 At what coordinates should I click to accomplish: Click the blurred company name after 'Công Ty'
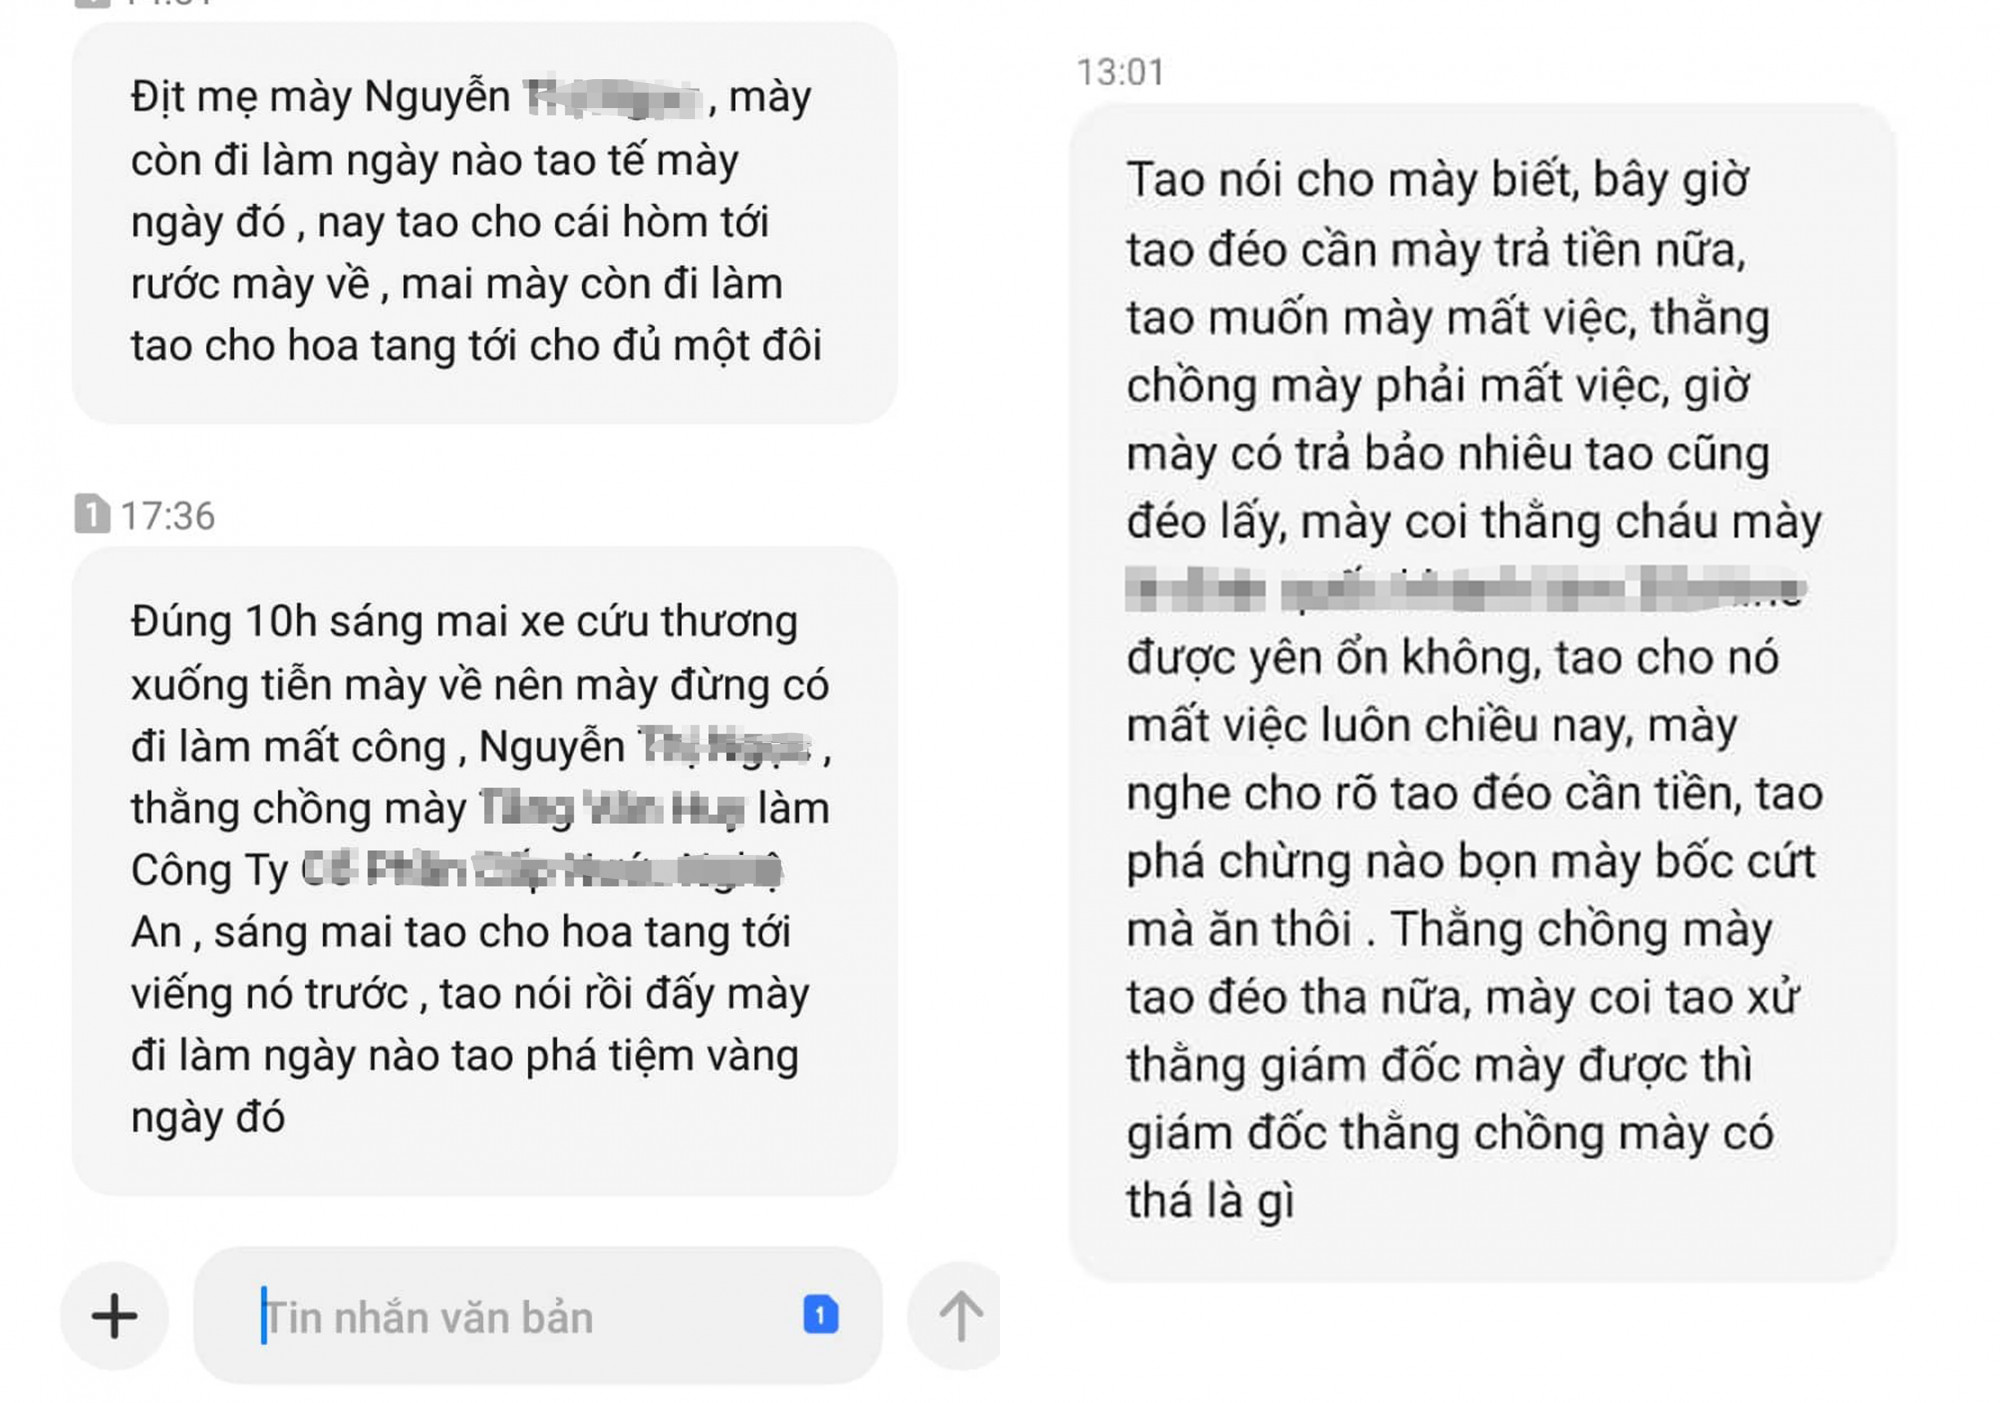point(541,870)
